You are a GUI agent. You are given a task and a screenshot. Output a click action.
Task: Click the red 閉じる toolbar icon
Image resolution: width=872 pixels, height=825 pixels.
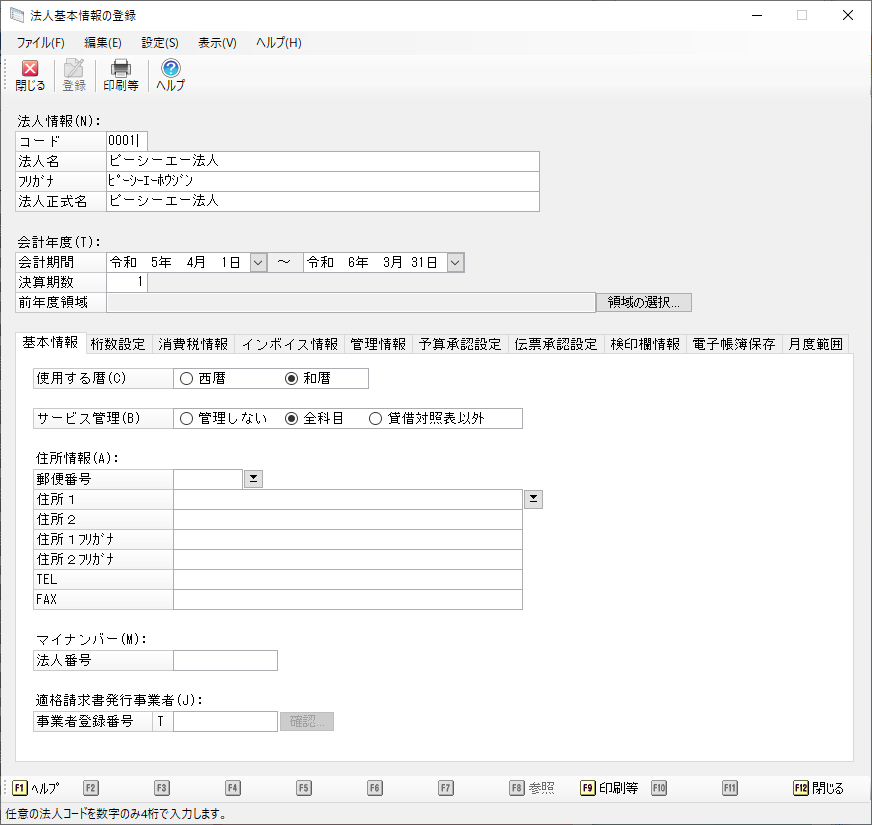tap(30, 69)
